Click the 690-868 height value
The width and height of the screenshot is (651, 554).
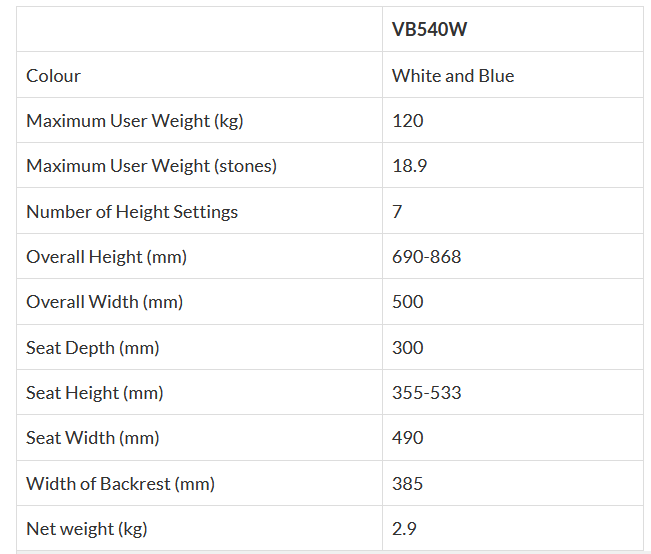point(427,257)
